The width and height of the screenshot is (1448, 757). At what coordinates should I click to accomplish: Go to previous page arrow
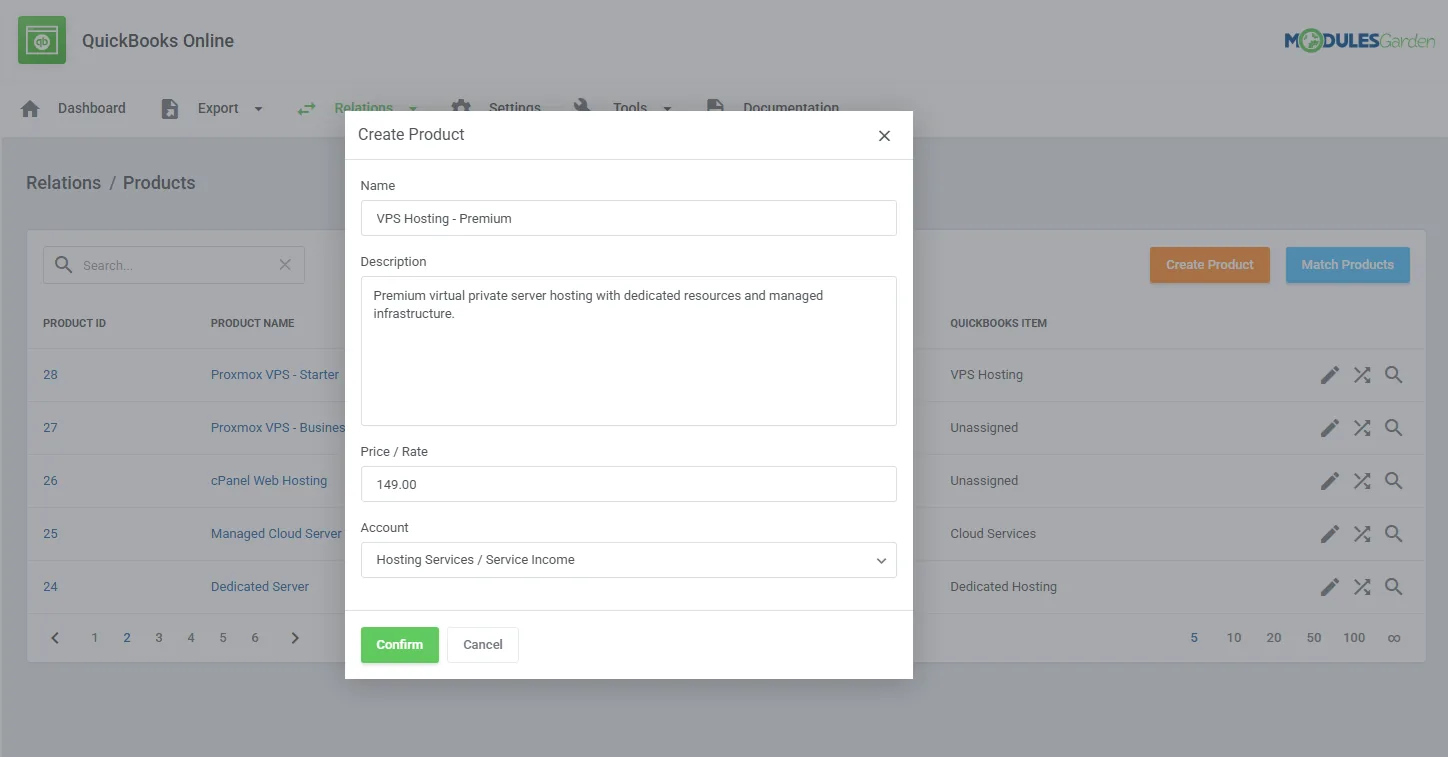tap(55, 638)
